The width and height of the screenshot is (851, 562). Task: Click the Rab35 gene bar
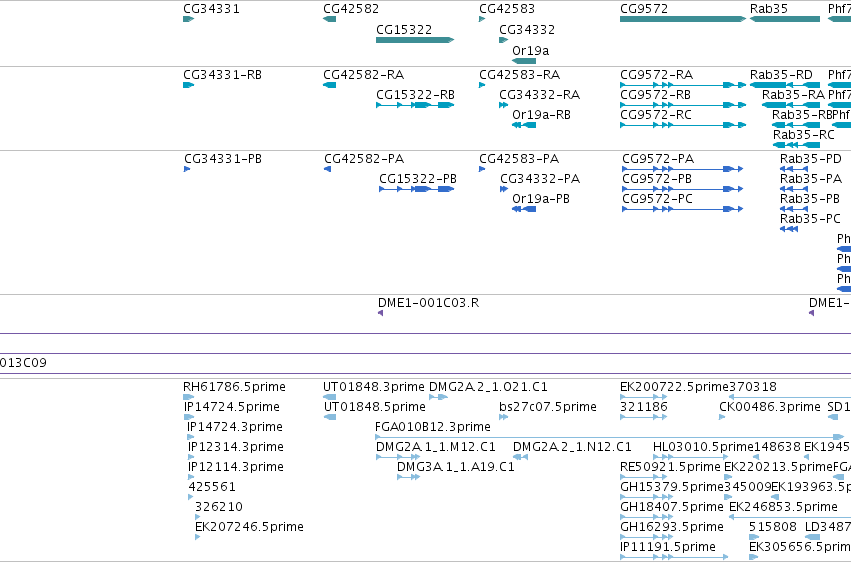pyautogui.click(x=785, y=19)
